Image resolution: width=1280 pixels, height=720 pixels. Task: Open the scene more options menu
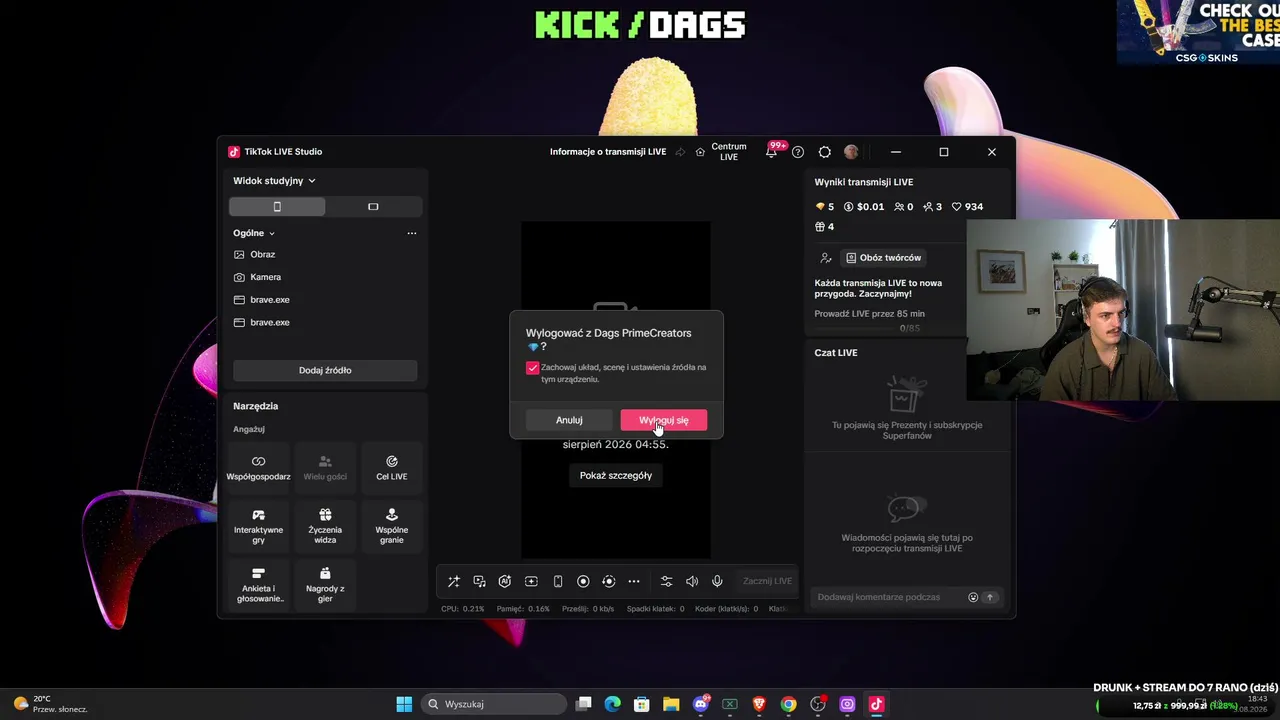coord(411,233)
